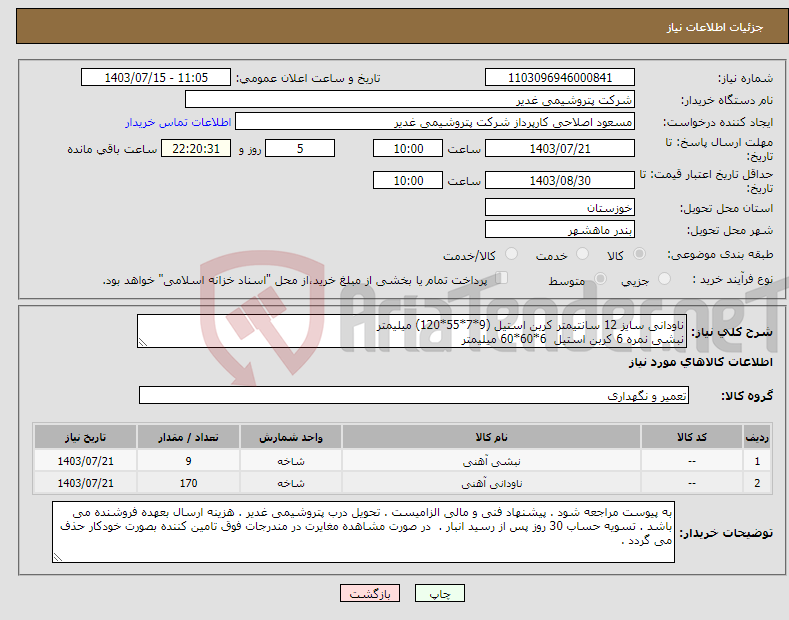
Task: Click the نبشی آهنی item name cell
Action: click(x=491, y=461)
